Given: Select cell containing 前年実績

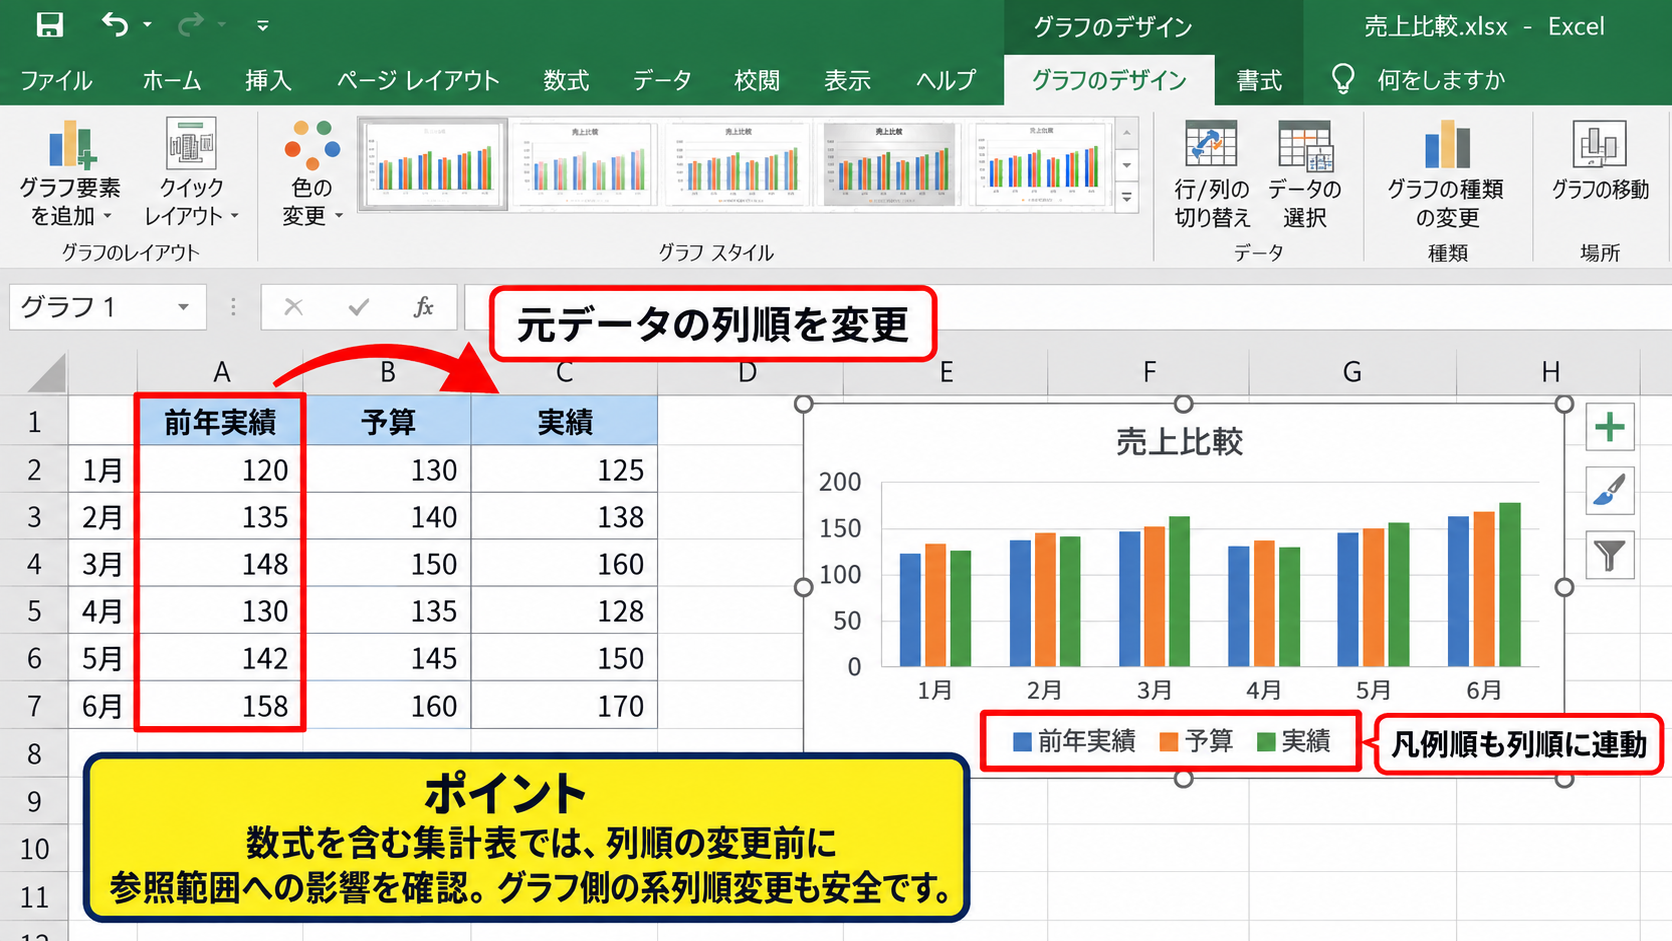Looking at the screenshot, I should pyautogui.click(x=220, y=422).
